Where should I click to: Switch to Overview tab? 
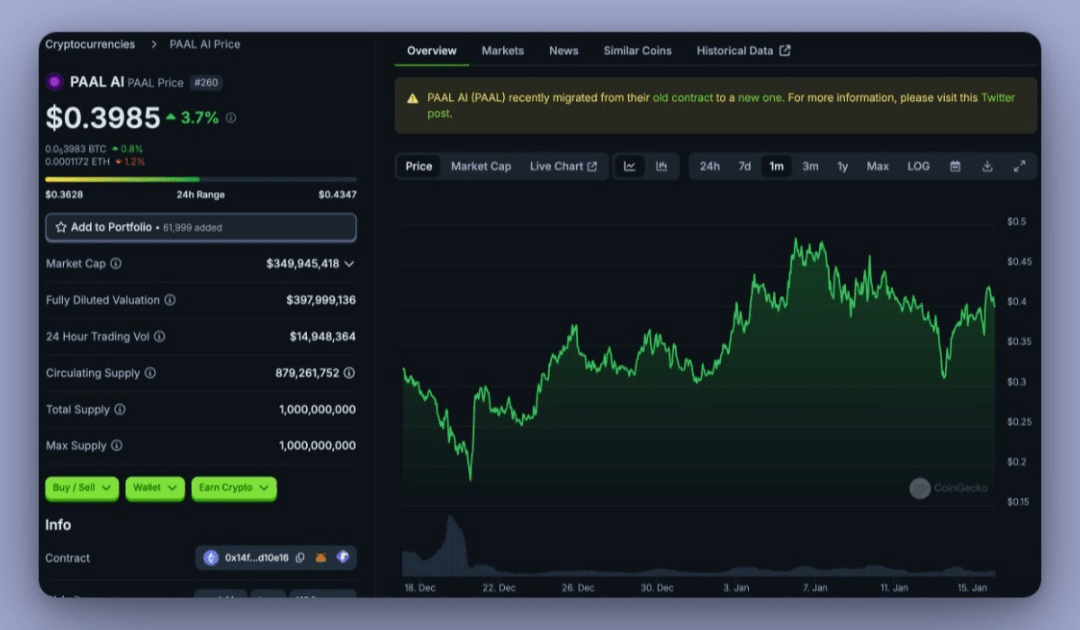[431, 51]
